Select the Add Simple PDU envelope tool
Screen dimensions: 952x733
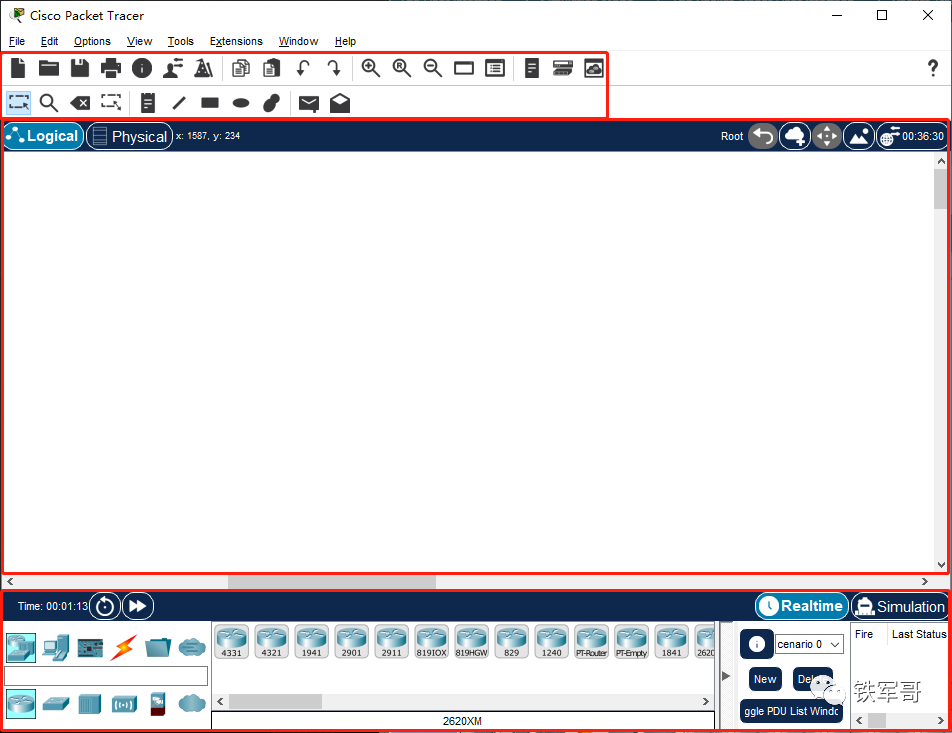tap(308, 103)
